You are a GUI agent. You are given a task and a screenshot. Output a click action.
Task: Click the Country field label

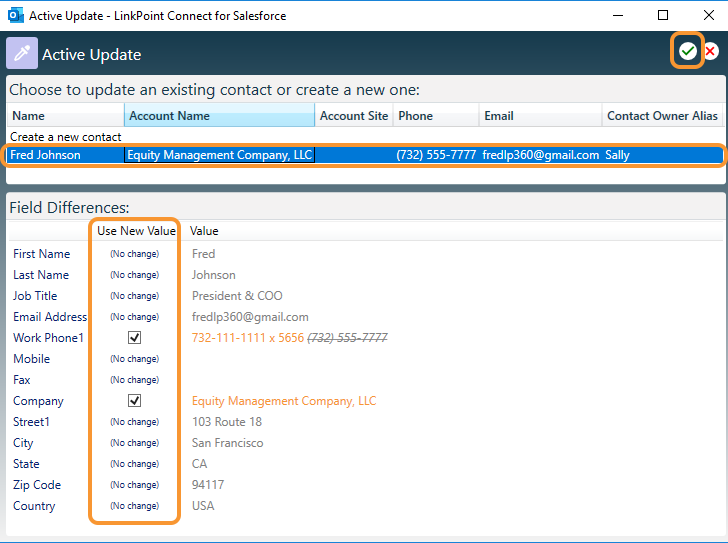34,506
